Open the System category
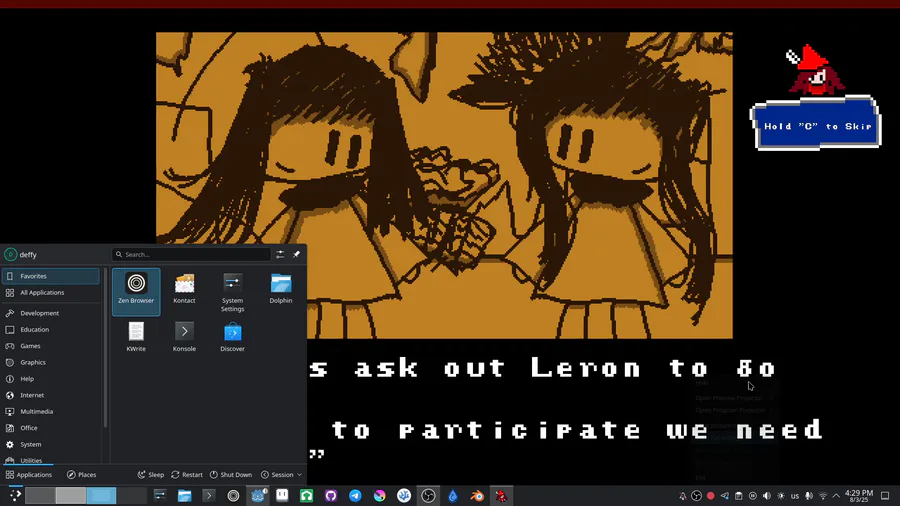Image resolution: width=900 pixels, height=506 pixels. 51,444
